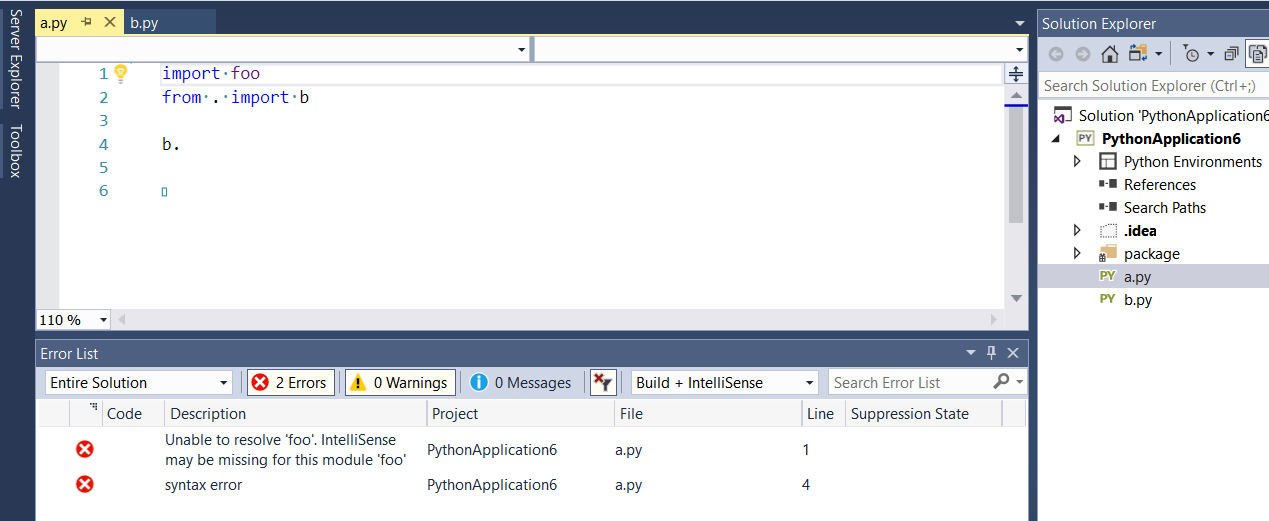
Task: Select the Search Paths item
Action: click(x=1164, y=207)
